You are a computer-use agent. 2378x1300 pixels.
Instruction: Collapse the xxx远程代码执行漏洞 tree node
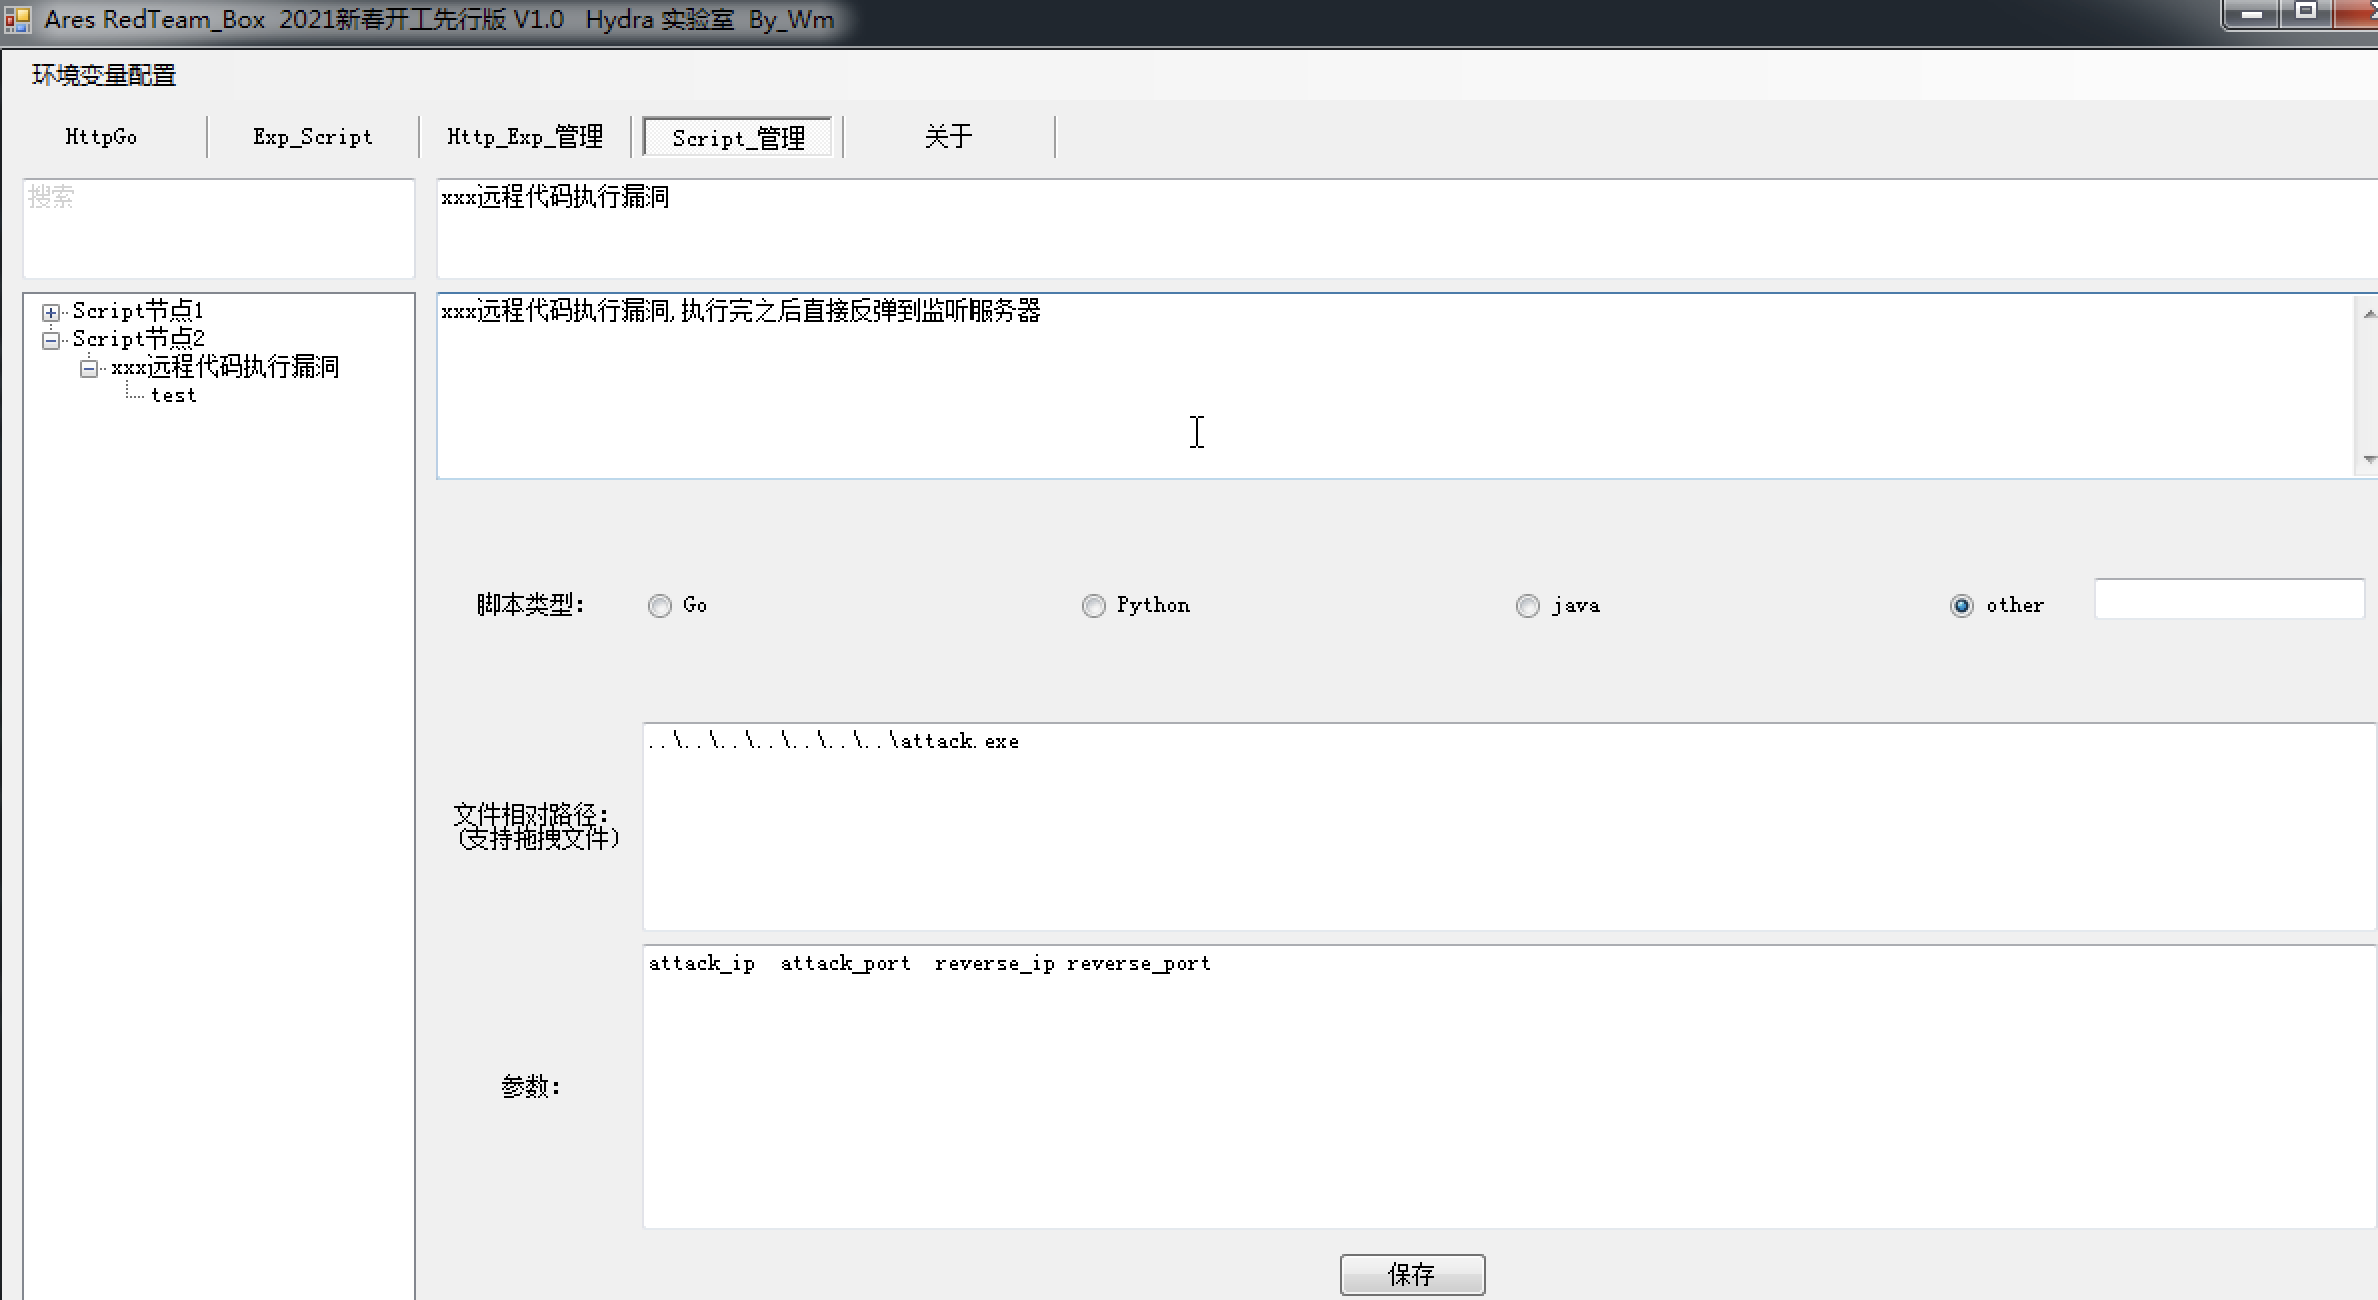pyautogui.click(x=89, y=368)
